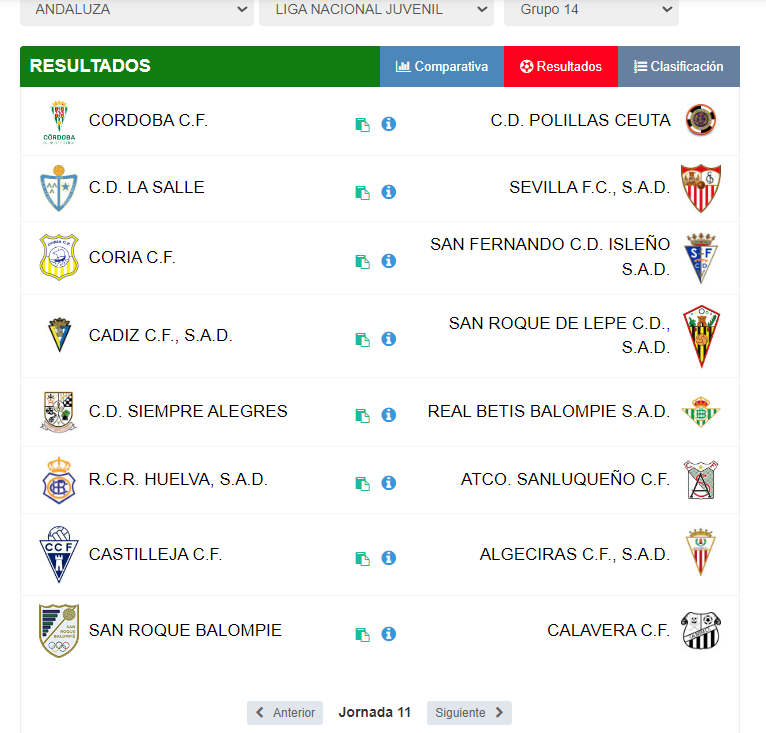Click Real Betis Balompie crest
This screenshot has height=733, width=766.
click(x=701, y=411)
